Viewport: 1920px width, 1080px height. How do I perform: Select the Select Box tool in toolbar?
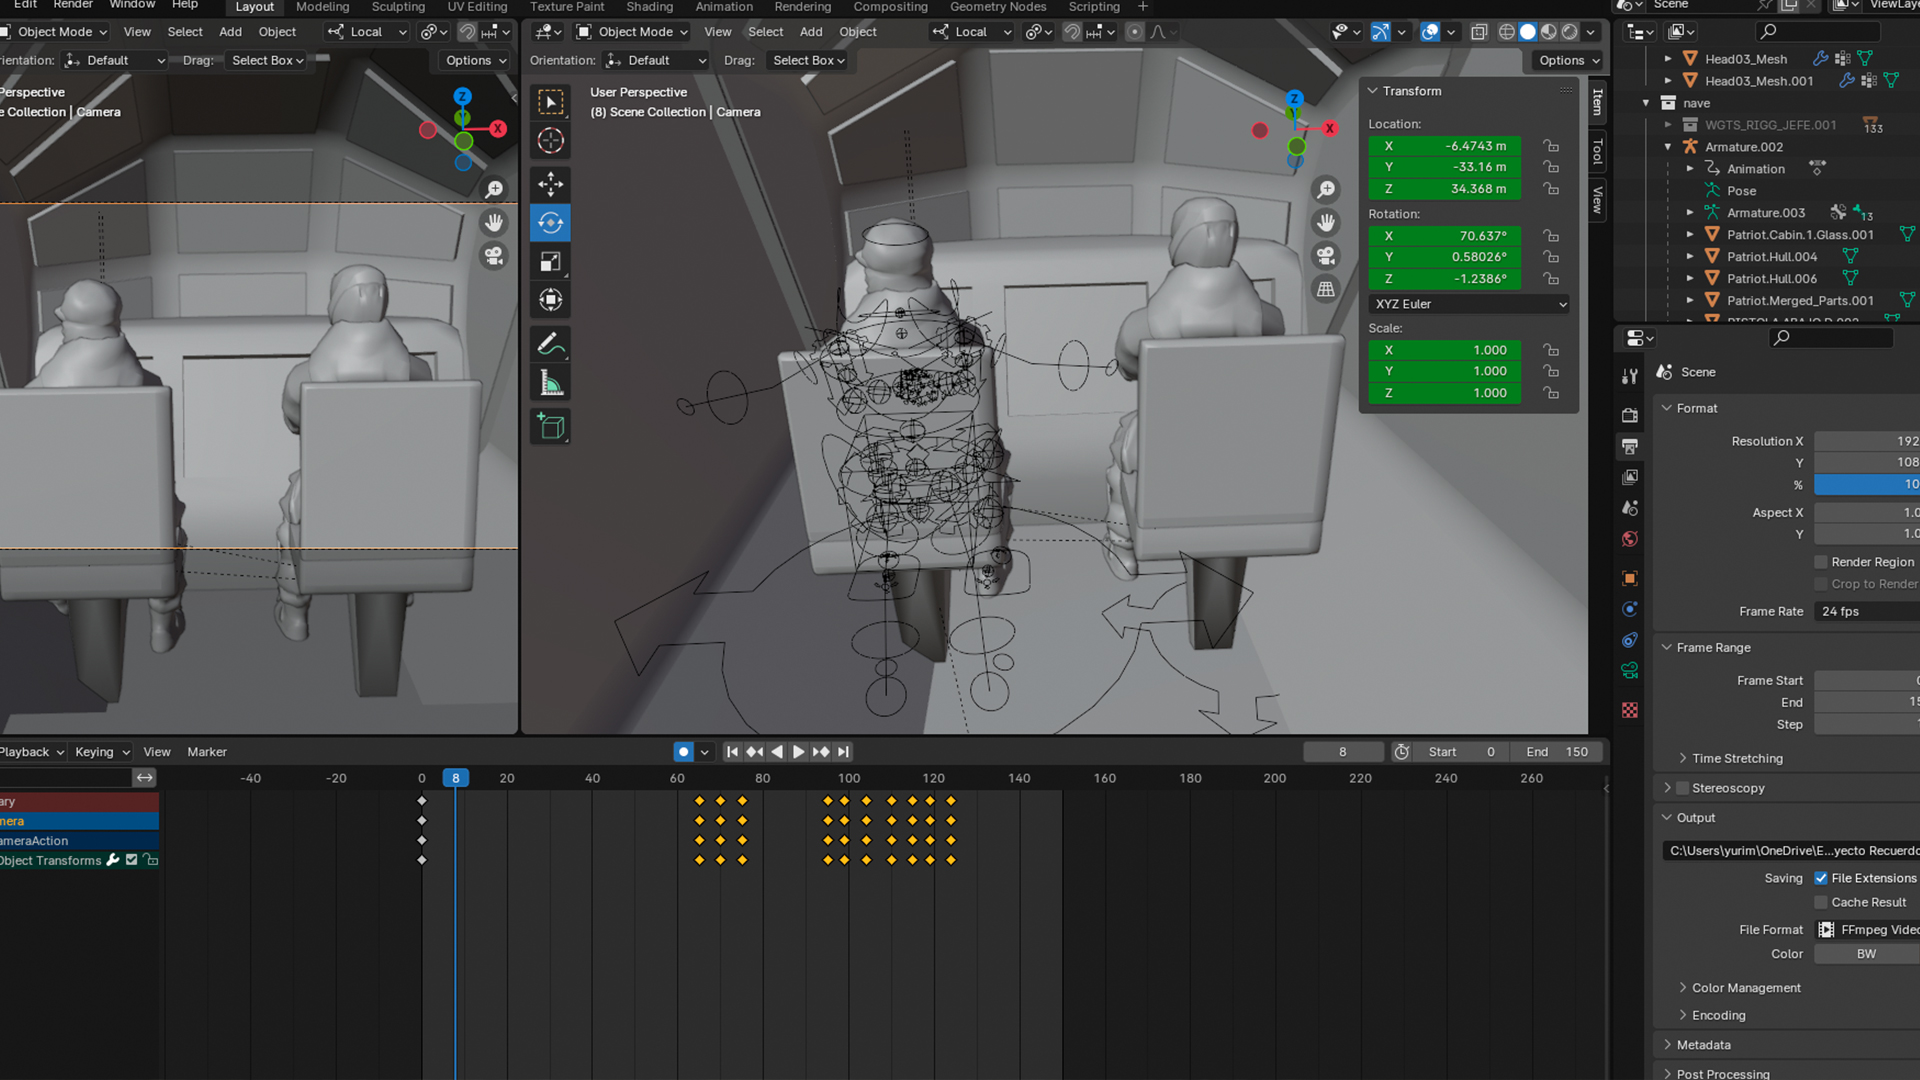click(x=550, y=102)
